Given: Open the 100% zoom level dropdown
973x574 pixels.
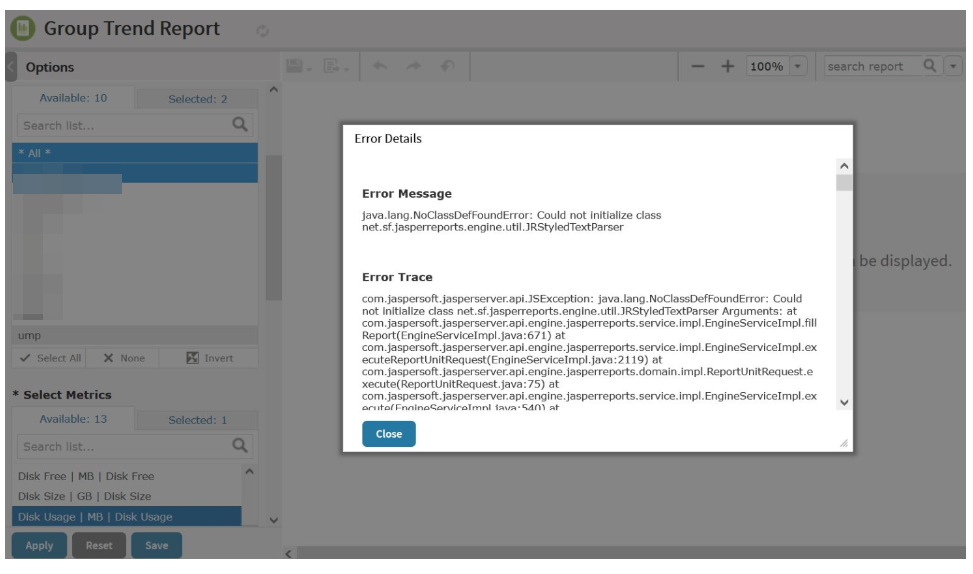Looking at the screenshot, I should pos(798,66).
